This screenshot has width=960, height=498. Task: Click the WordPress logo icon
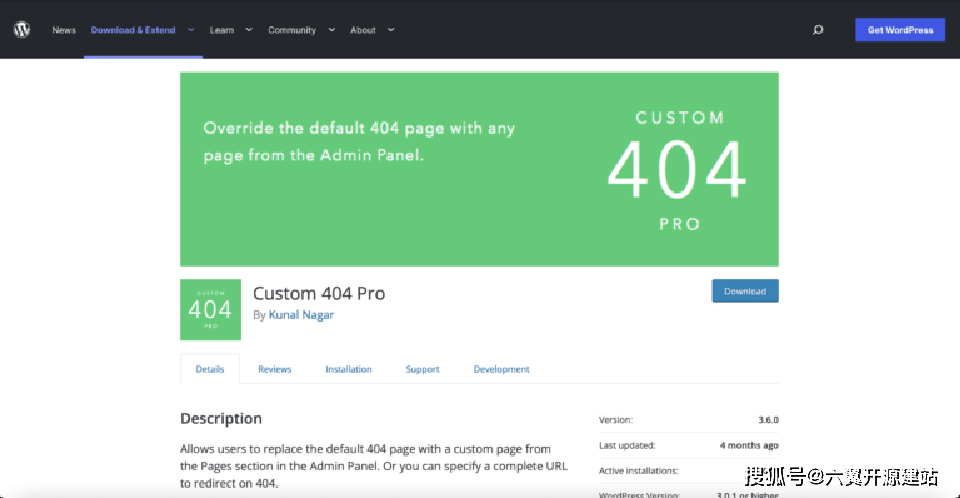(22, 29)
